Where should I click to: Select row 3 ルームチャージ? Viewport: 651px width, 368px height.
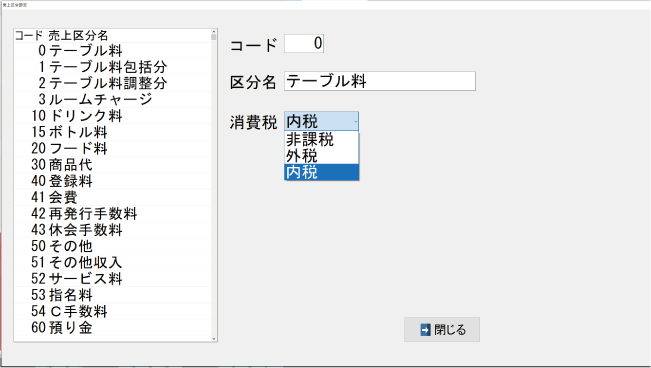point(113,99)
